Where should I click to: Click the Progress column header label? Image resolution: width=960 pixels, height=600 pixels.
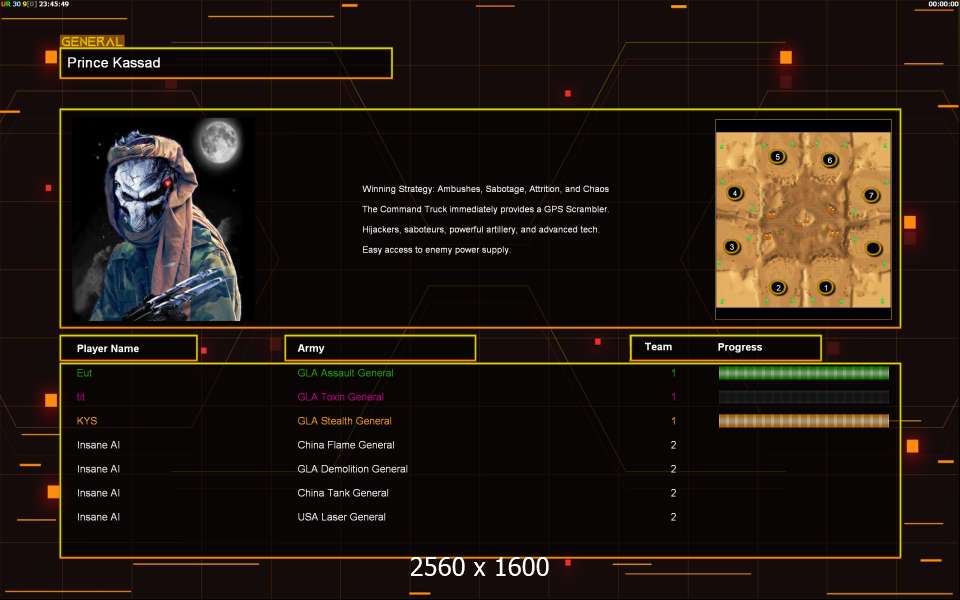[x=740, y=347]
